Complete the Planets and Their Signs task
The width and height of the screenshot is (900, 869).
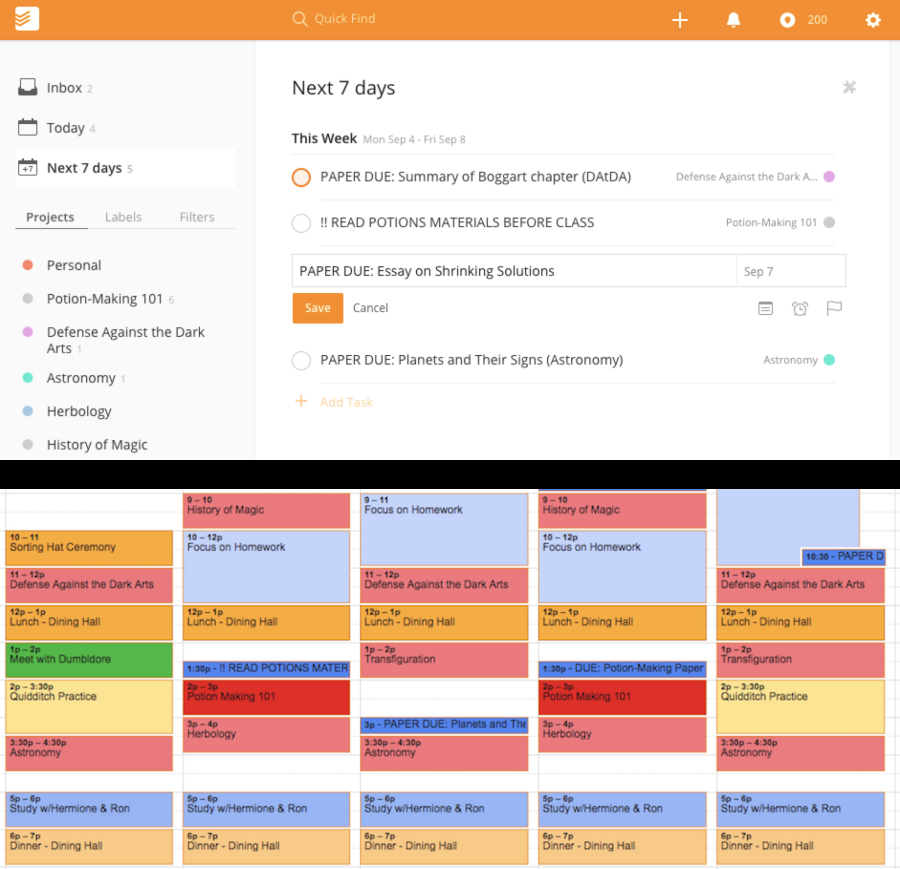301,360
